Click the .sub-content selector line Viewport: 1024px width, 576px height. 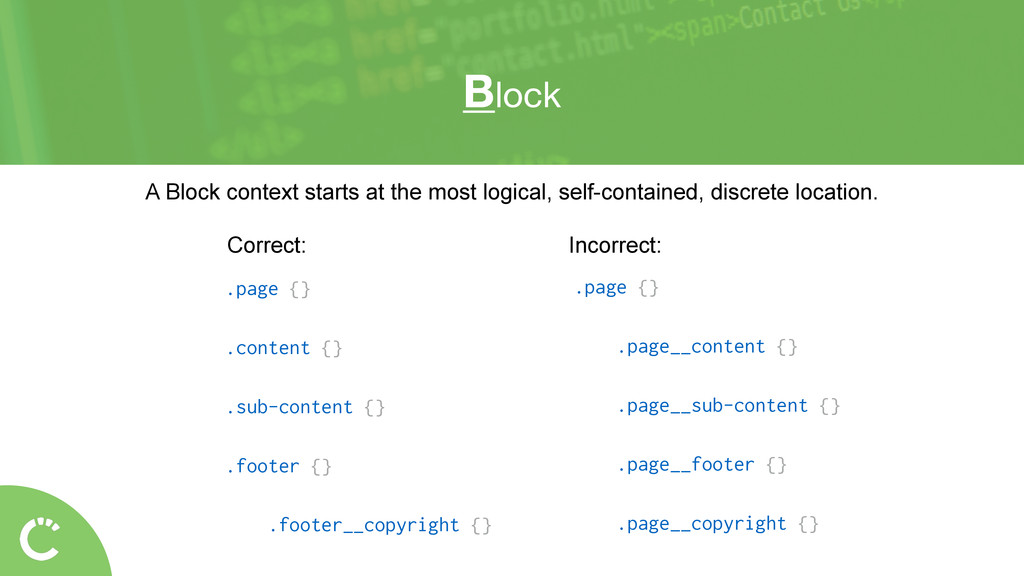(x=289, y=407)
